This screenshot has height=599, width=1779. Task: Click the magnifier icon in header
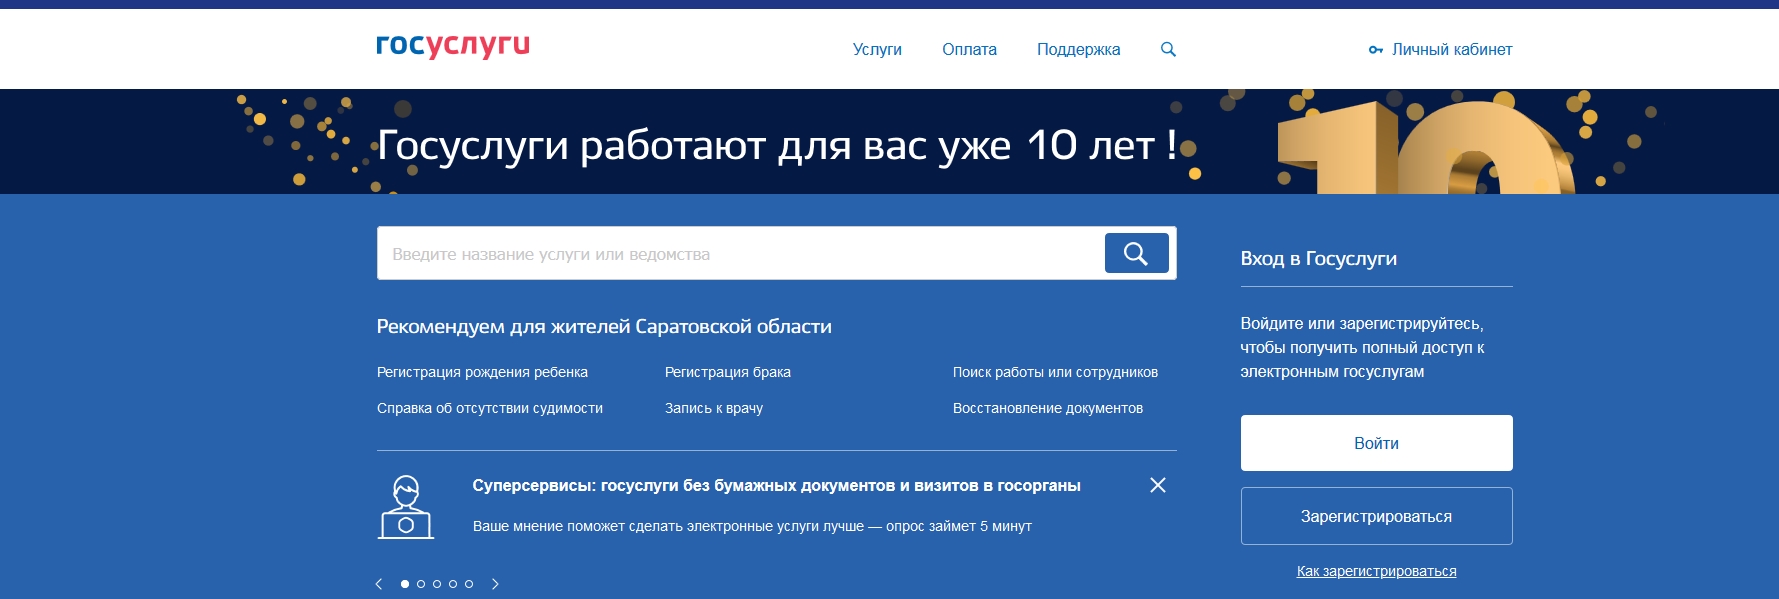[1168, 49]
